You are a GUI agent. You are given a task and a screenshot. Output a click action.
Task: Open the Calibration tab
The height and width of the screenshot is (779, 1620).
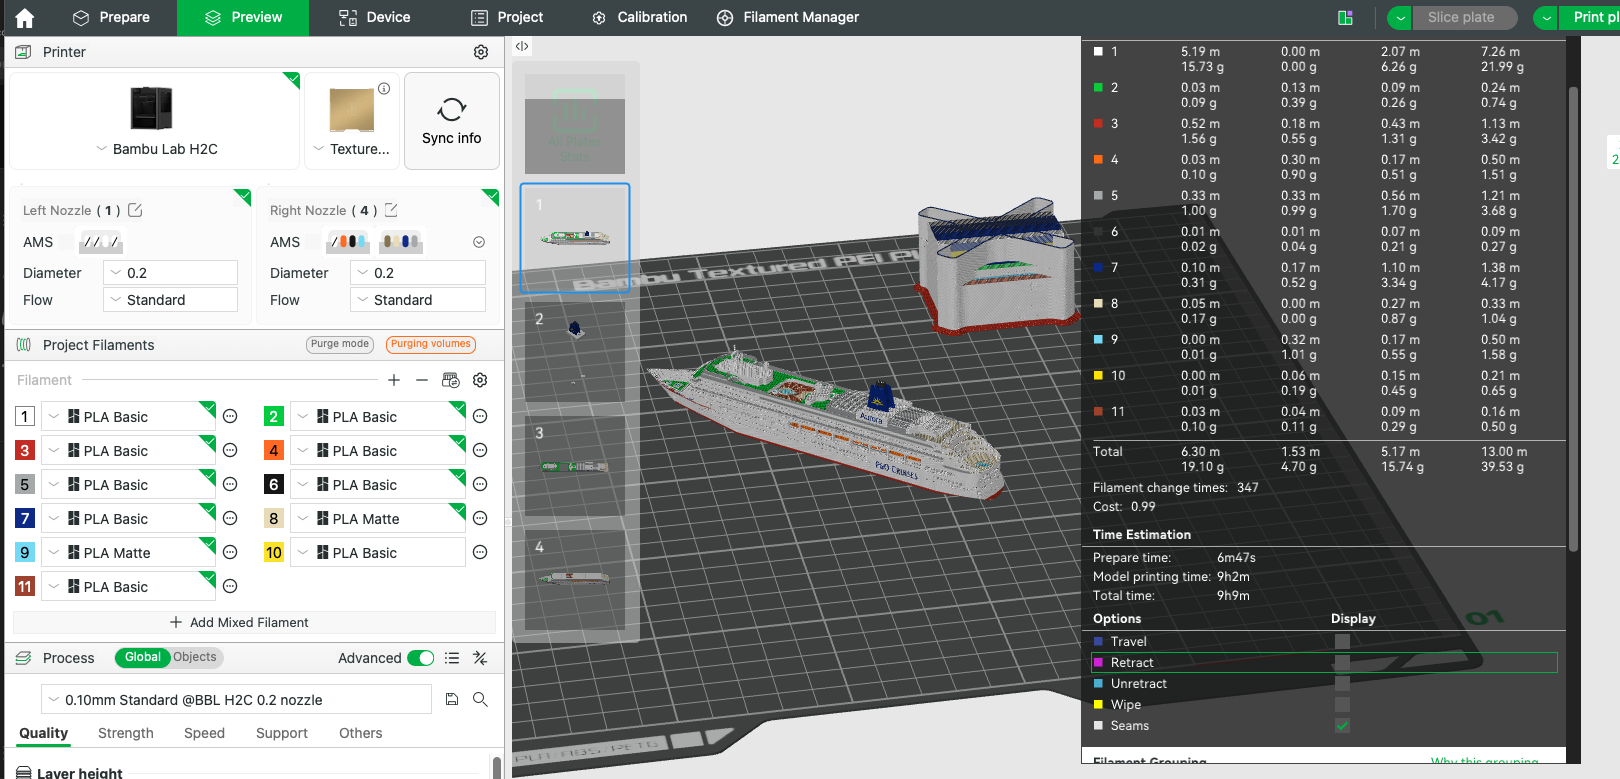pos(639,17)
